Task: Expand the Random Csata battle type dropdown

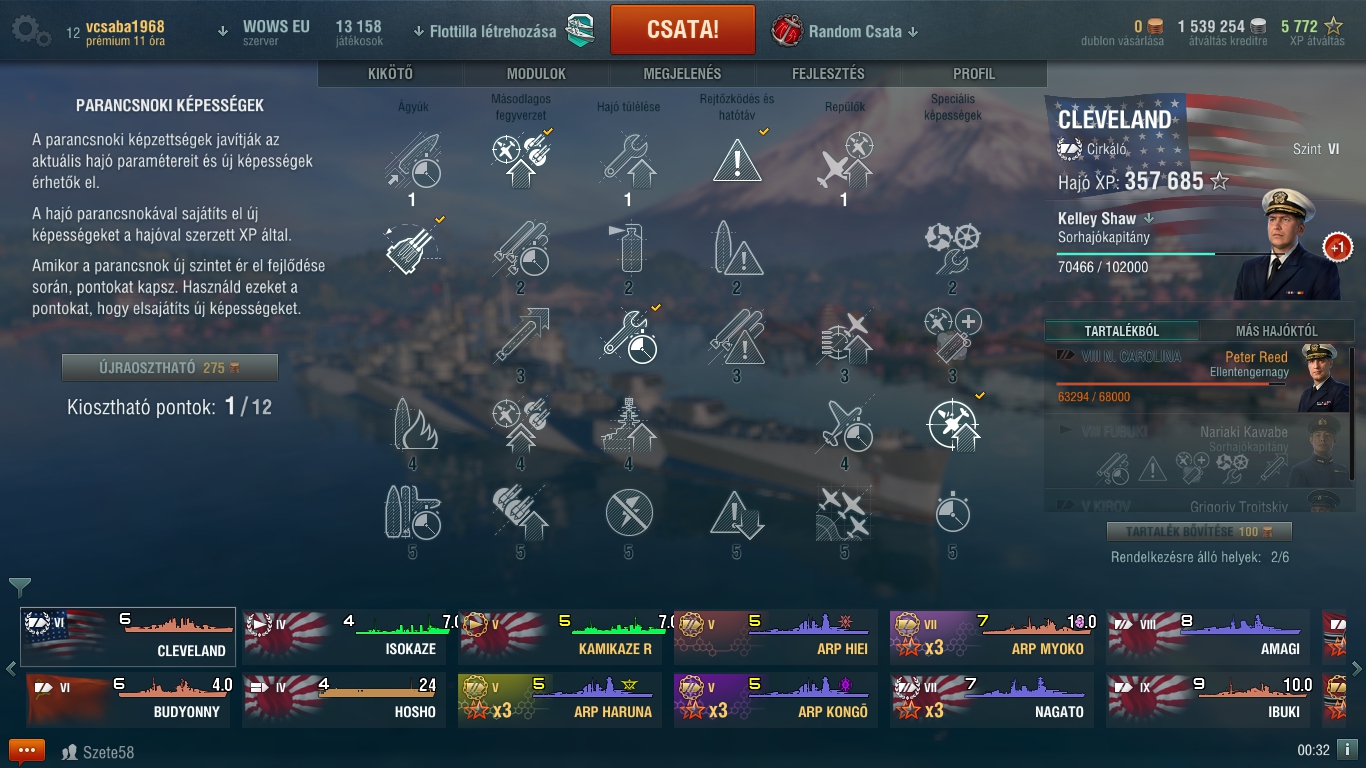Action: pos(846,31)
